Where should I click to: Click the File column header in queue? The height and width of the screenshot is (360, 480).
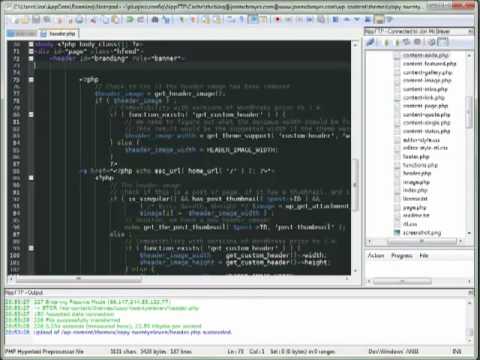pyautogui.click(x=424, y=256)
